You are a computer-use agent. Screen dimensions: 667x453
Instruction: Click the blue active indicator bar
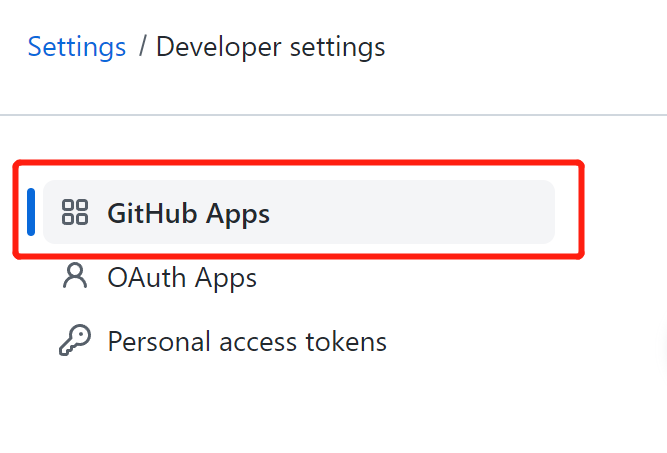pyautogui.click(x=32, y=212)
